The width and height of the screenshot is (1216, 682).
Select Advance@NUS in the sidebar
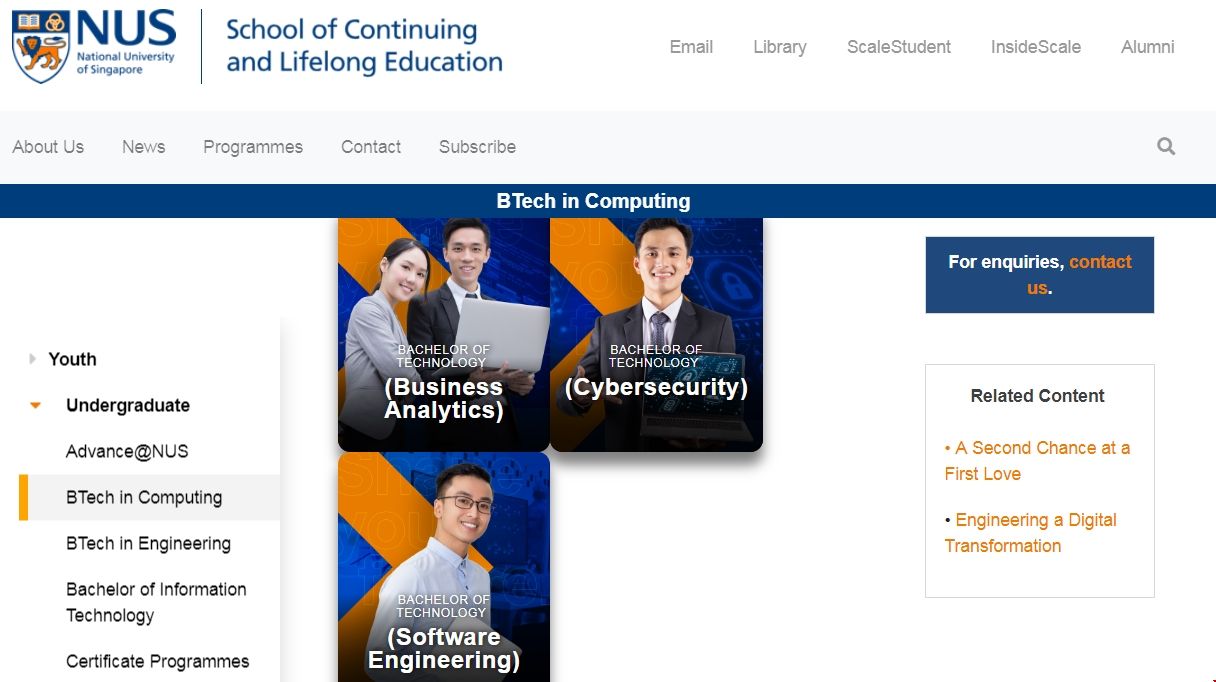125,451
